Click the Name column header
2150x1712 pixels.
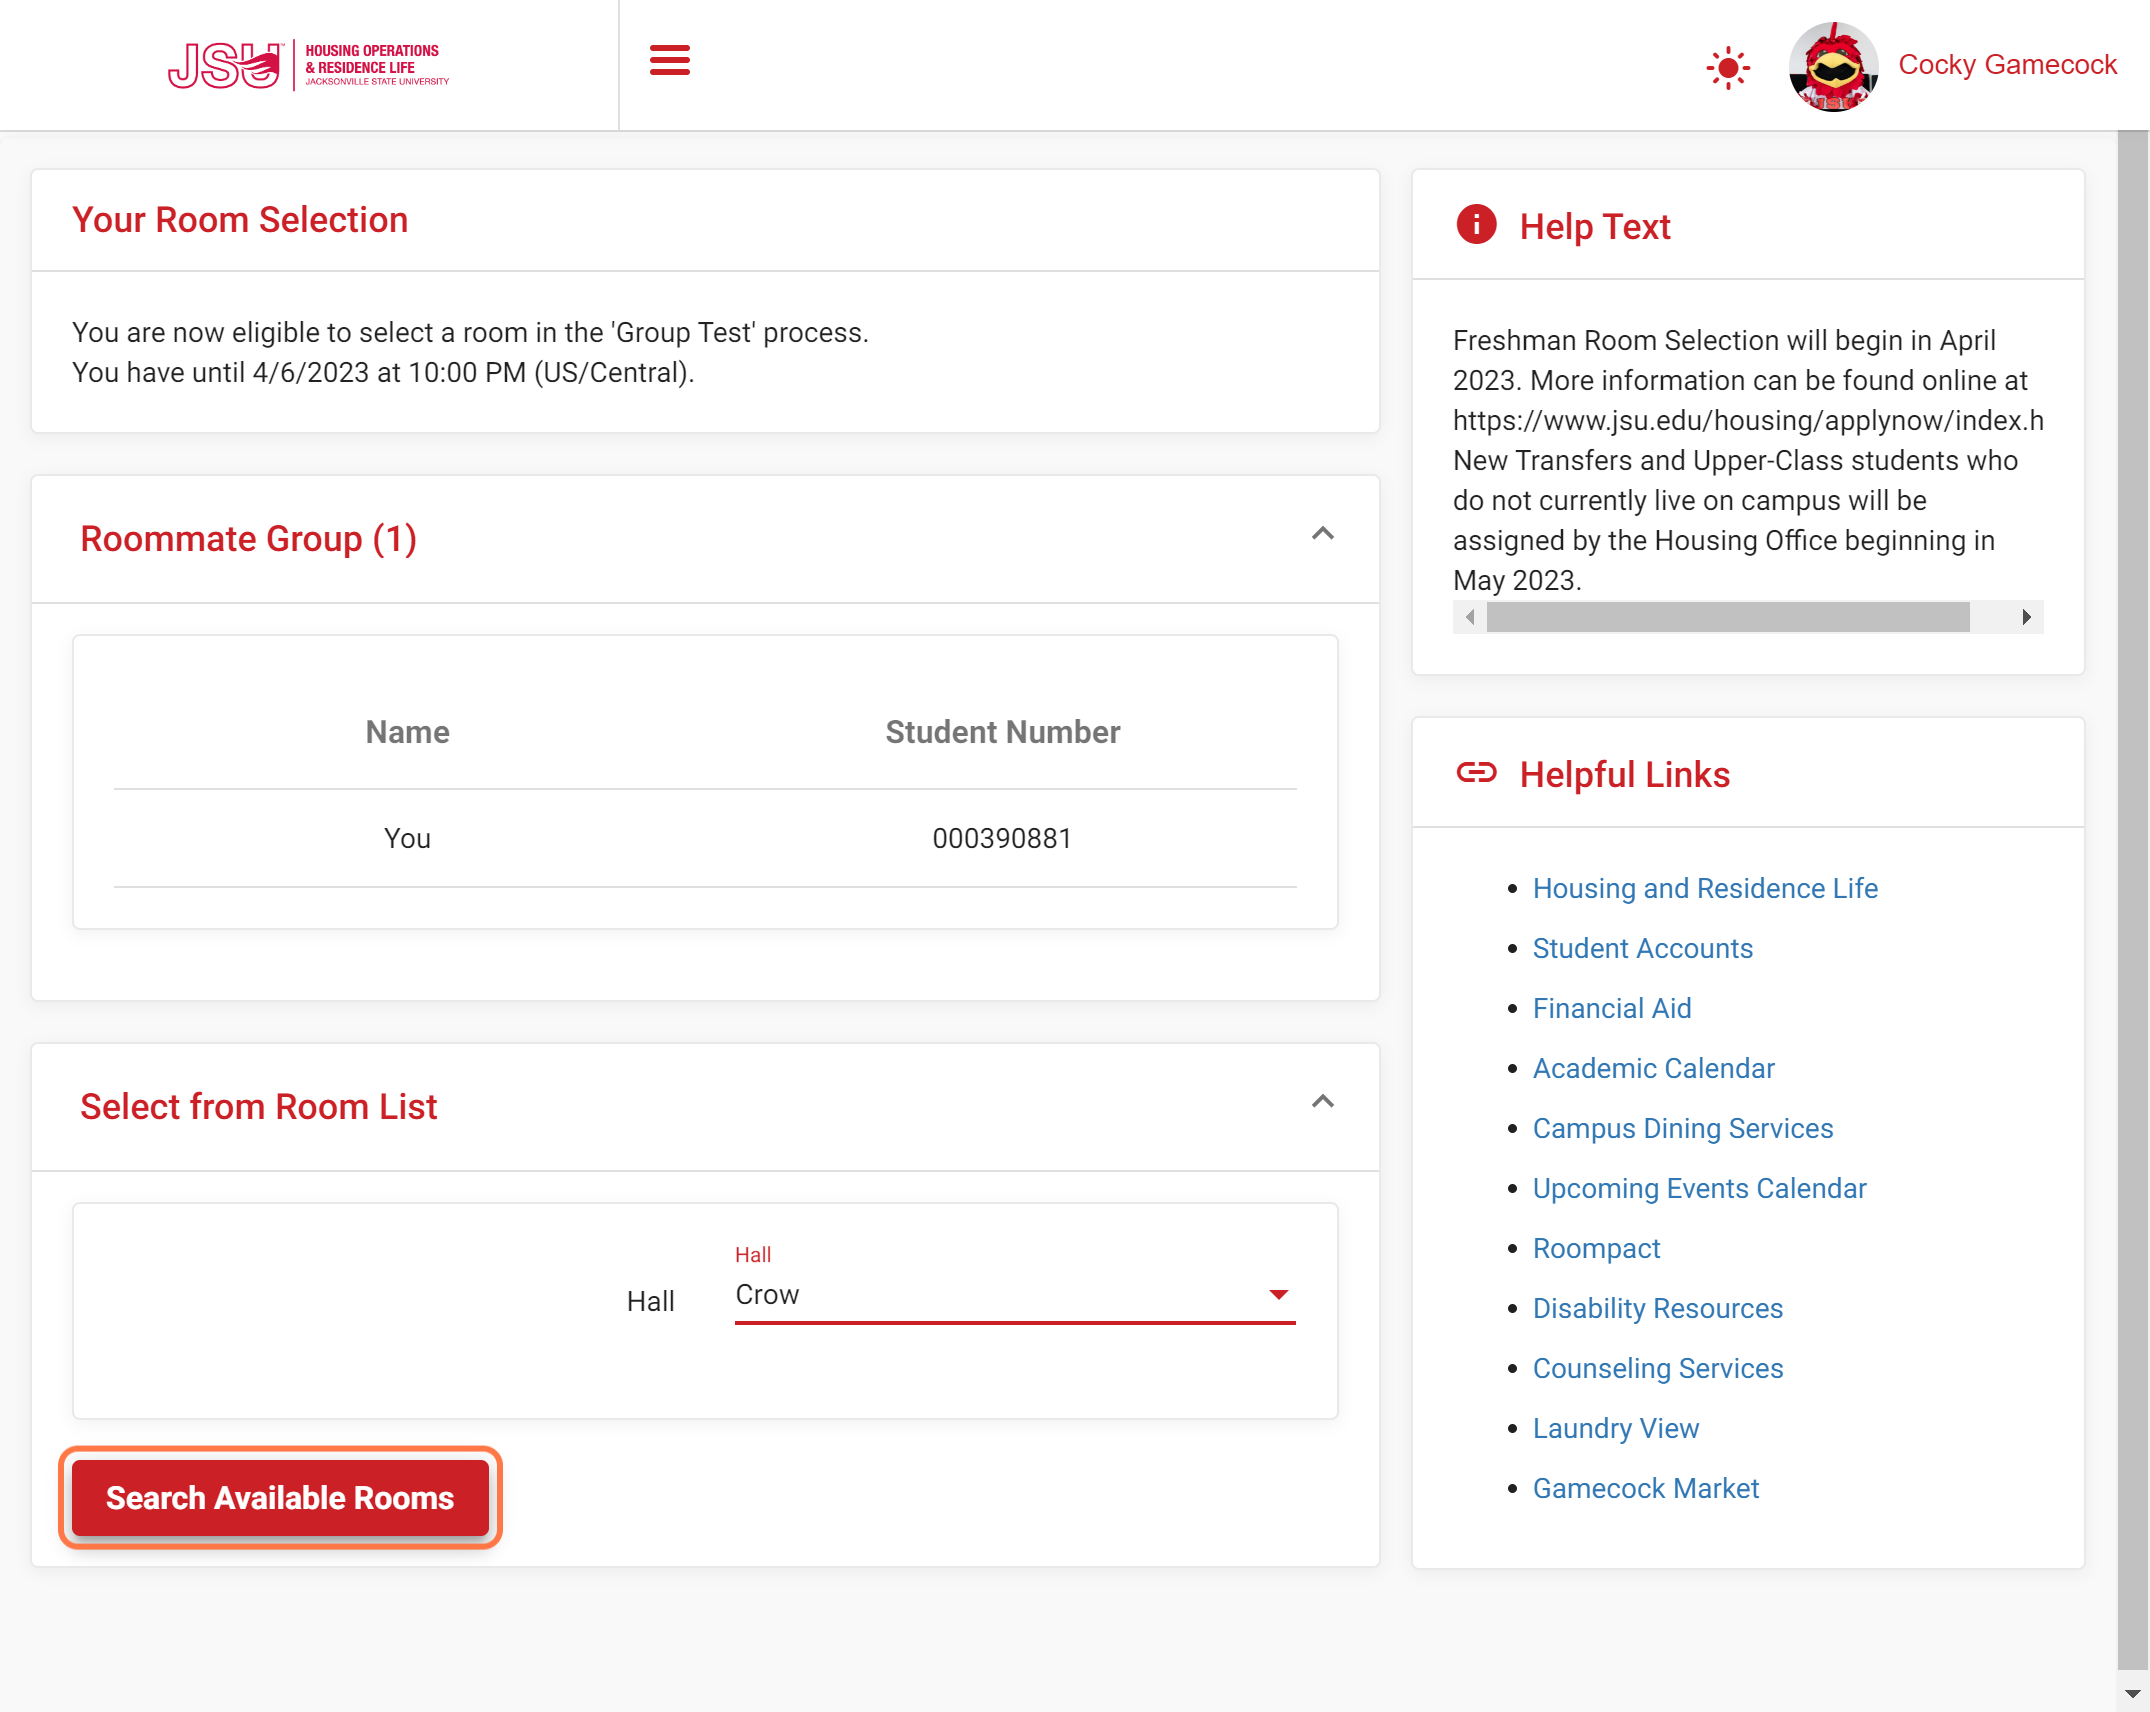(407, 732)
